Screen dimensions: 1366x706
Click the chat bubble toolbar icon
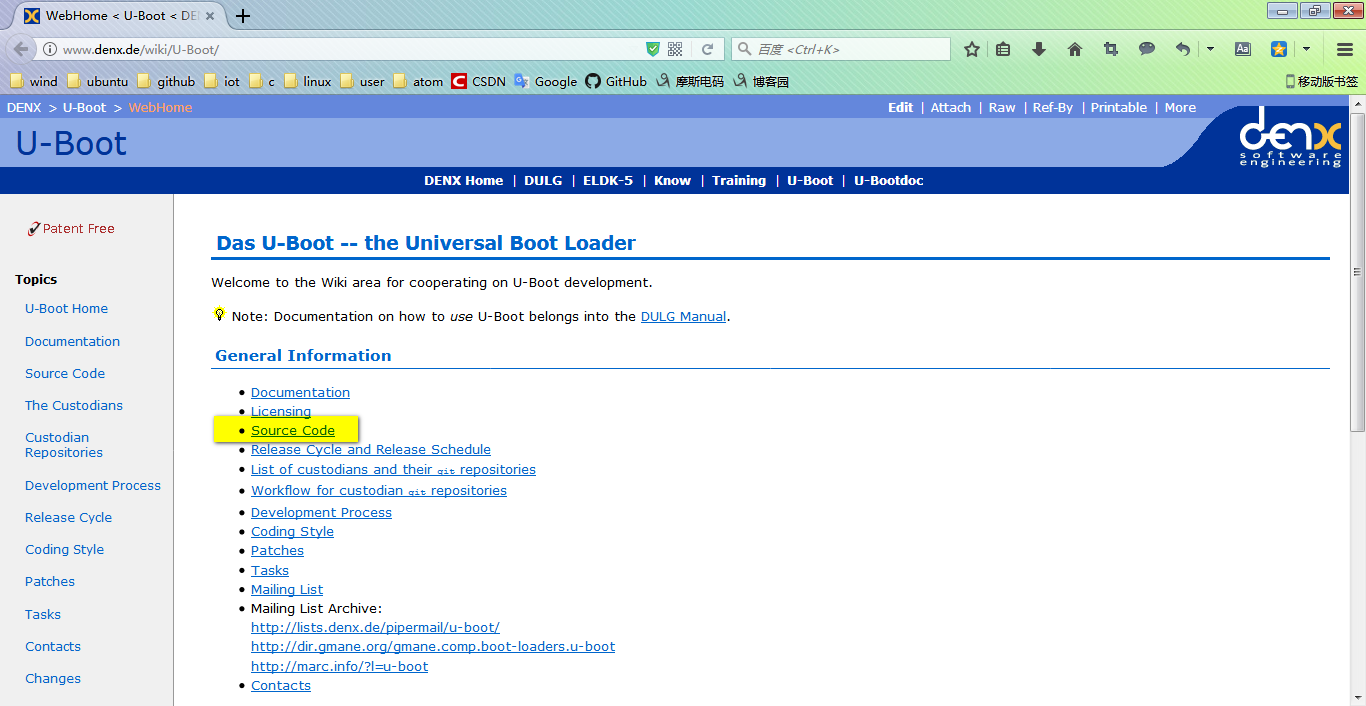1147,49
